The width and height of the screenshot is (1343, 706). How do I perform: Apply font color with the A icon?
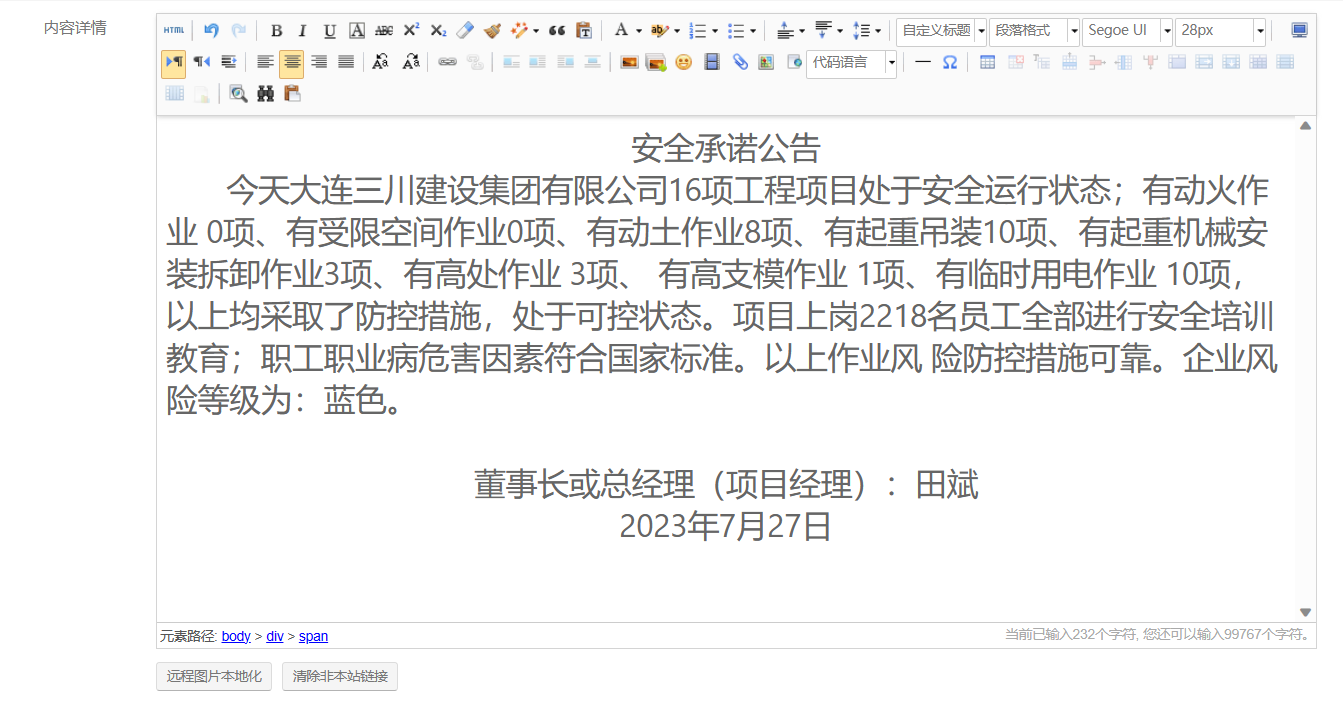coord(621,31)
